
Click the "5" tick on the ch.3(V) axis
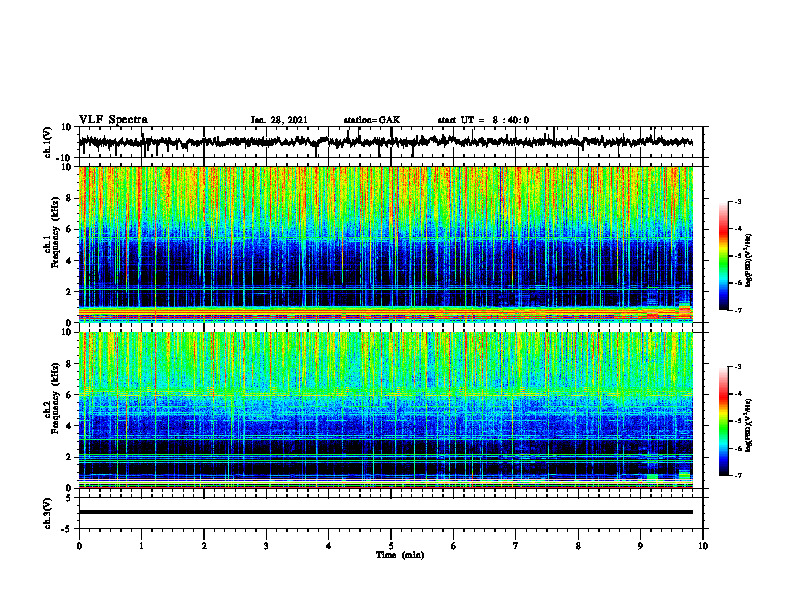69,498
